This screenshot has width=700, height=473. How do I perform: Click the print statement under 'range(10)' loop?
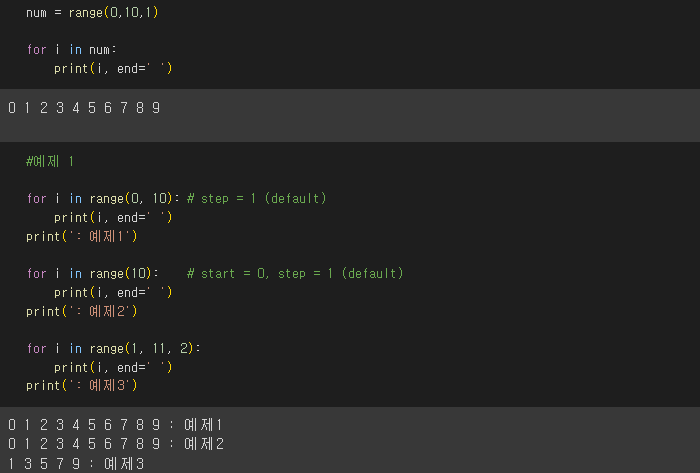tap(113, 293)
